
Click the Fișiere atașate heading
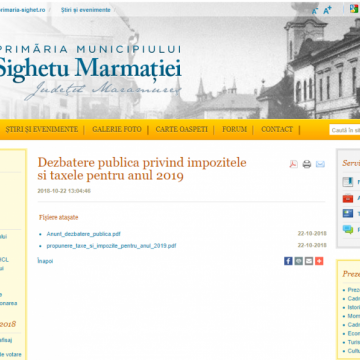tap(59, 217)
